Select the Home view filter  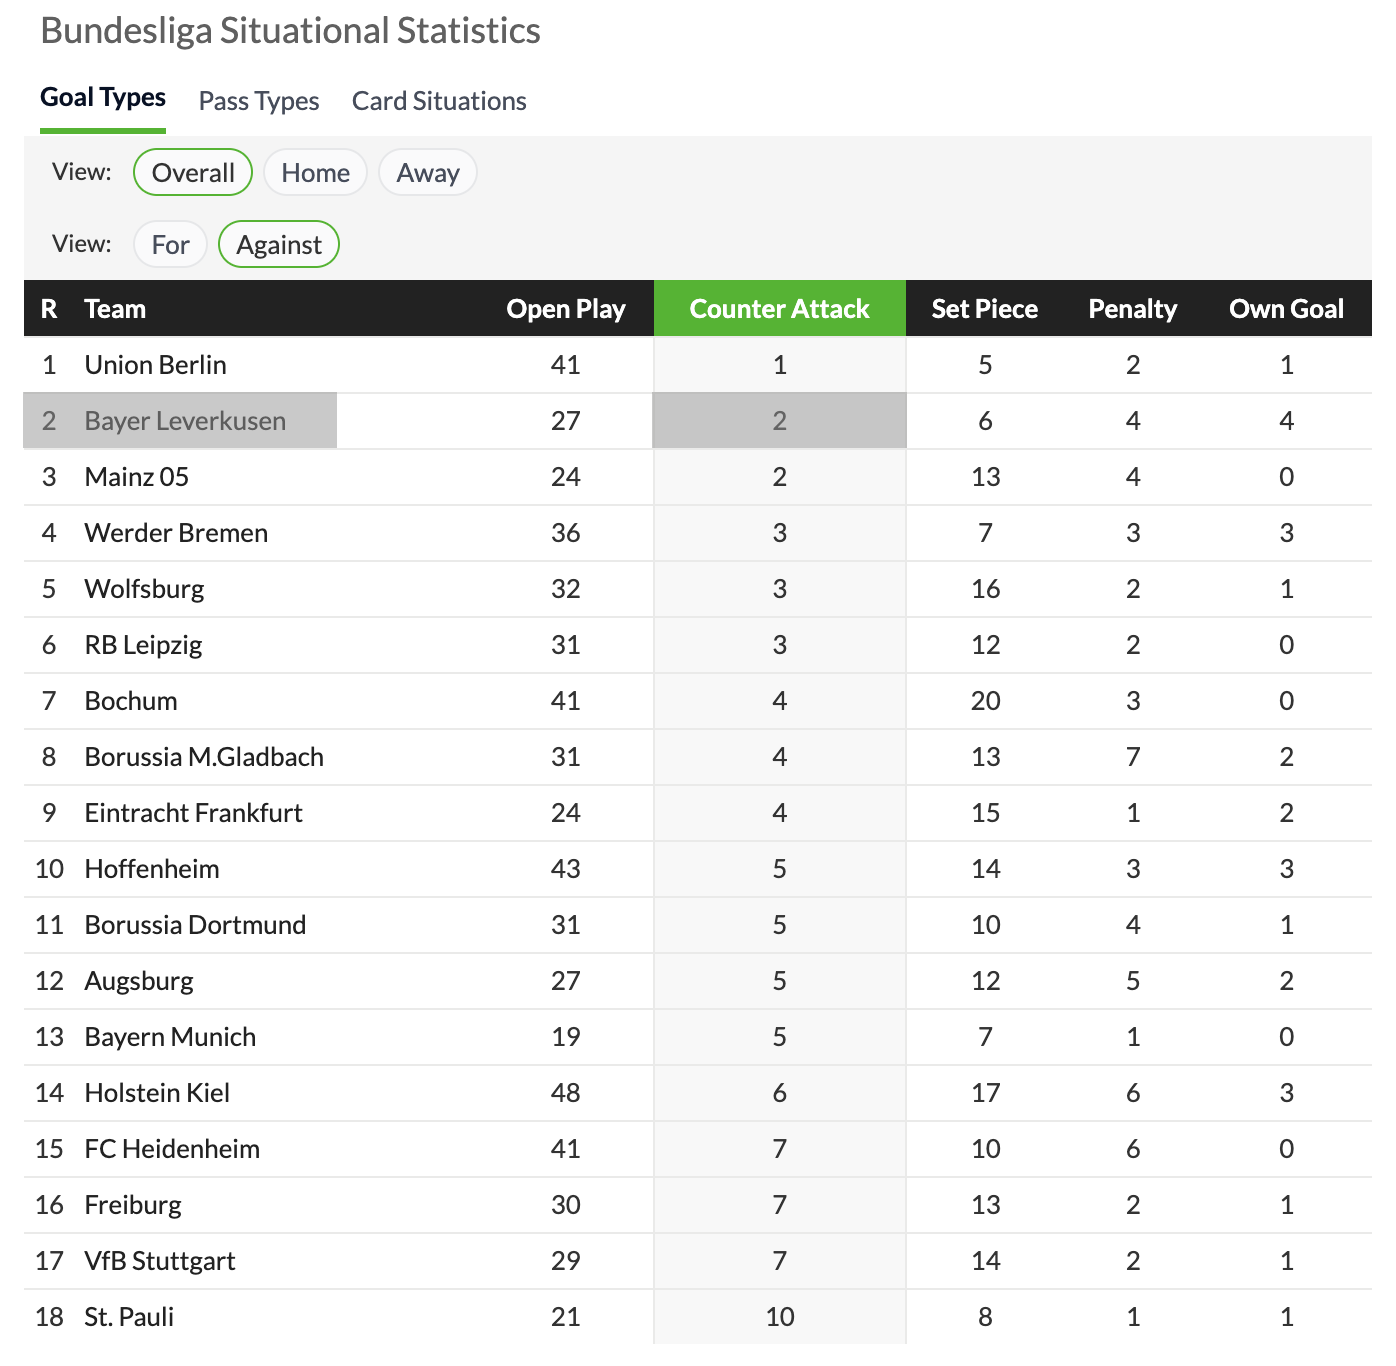coord(315,173)
